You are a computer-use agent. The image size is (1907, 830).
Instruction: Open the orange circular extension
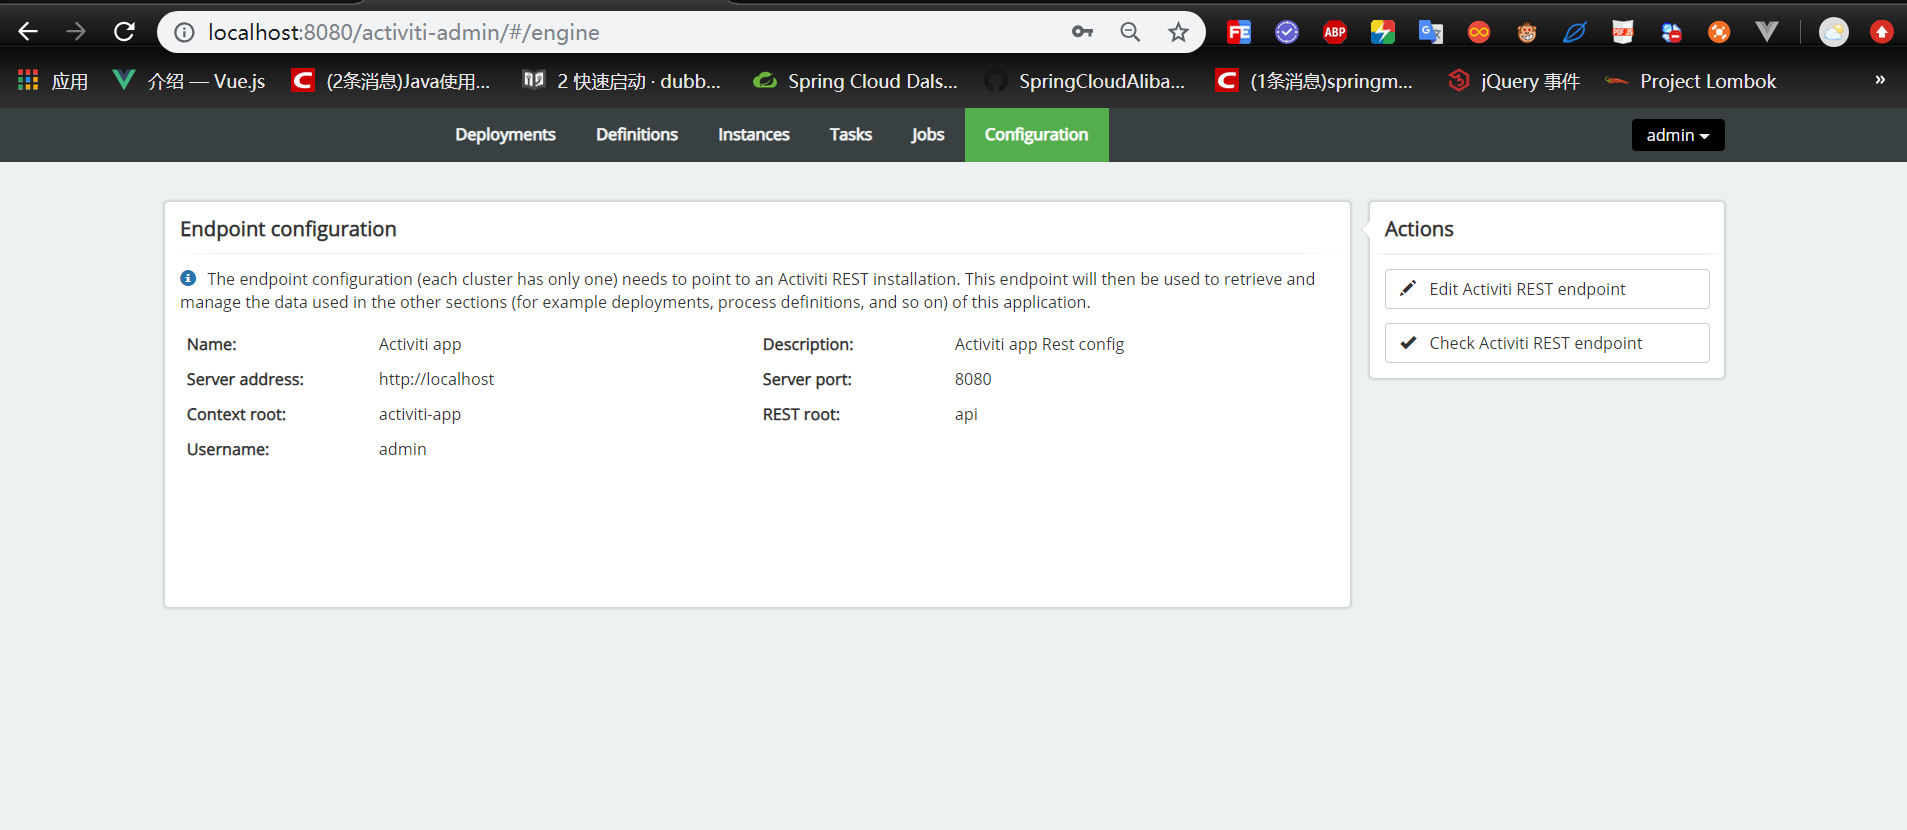1719,32
